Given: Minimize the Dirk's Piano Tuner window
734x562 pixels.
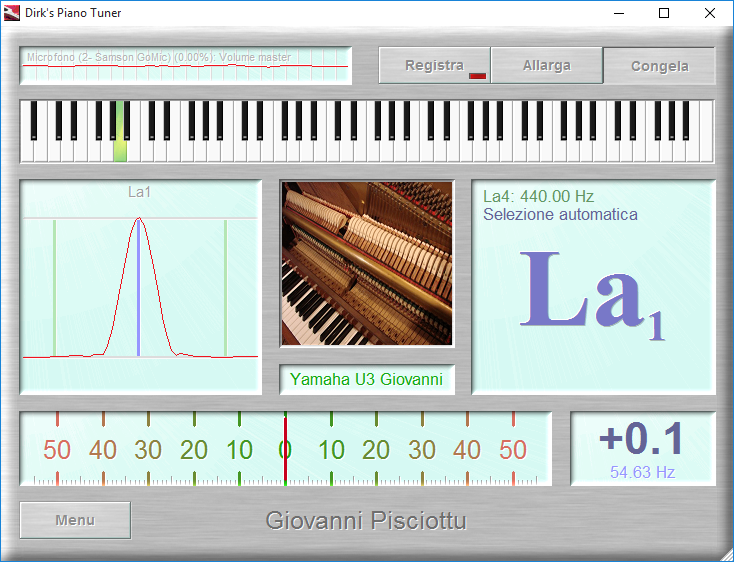Looking at the screenshot, I should 619,13.
